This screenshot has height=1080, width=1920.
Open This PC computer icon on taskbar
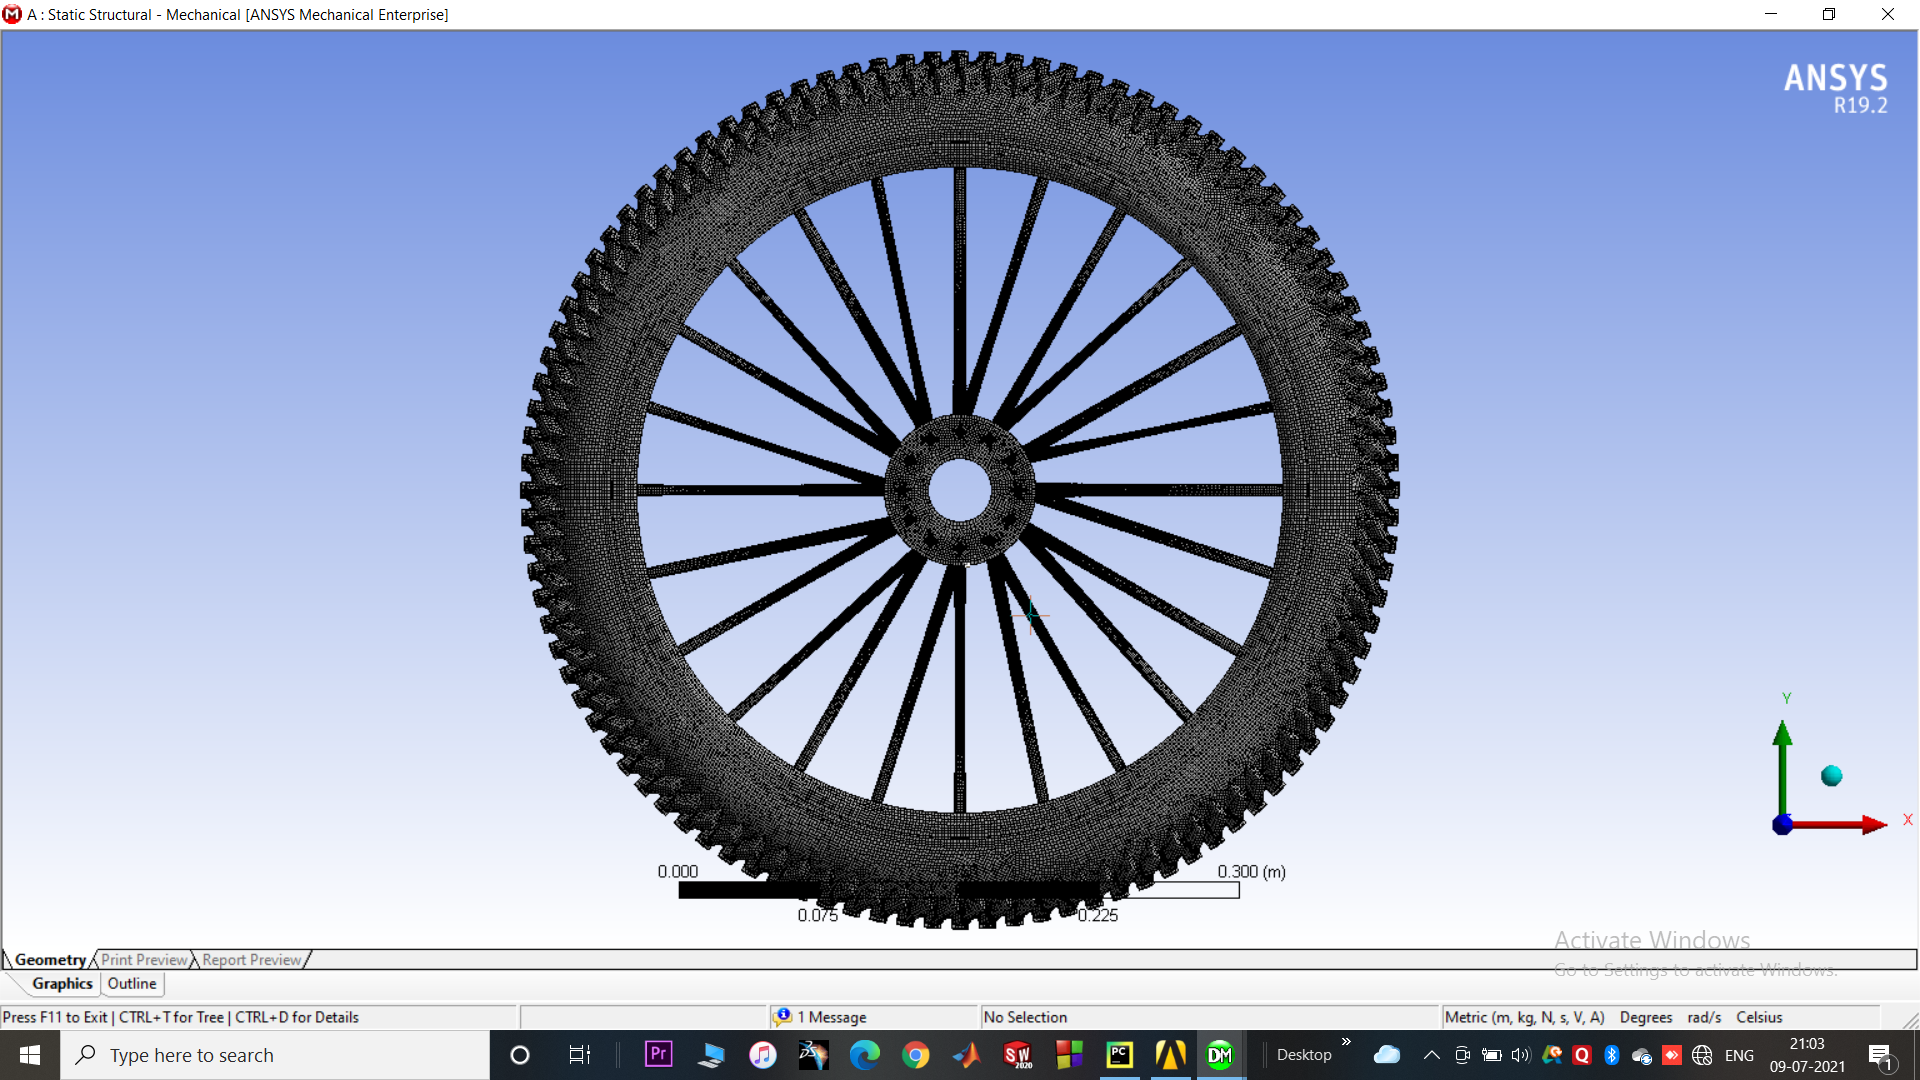pyautogui.click(x=711, y=1055)
